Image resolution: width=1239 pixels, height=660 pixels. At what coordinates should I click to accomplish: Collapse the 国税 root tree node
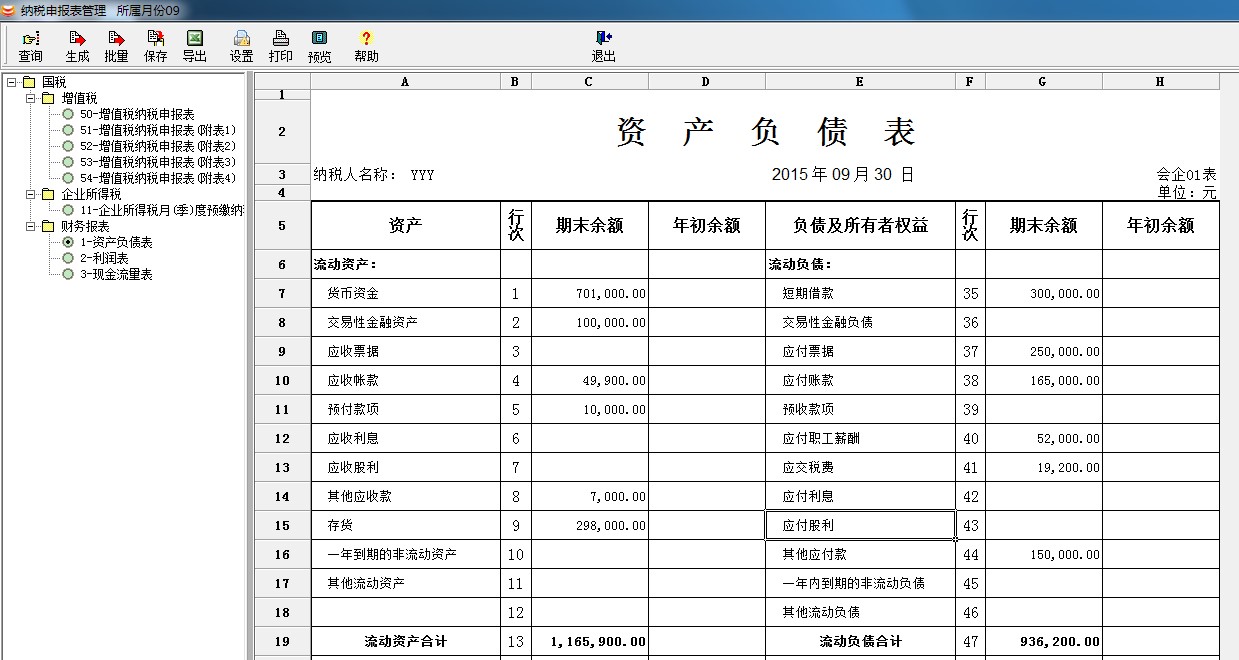click(x=11, y=82)
